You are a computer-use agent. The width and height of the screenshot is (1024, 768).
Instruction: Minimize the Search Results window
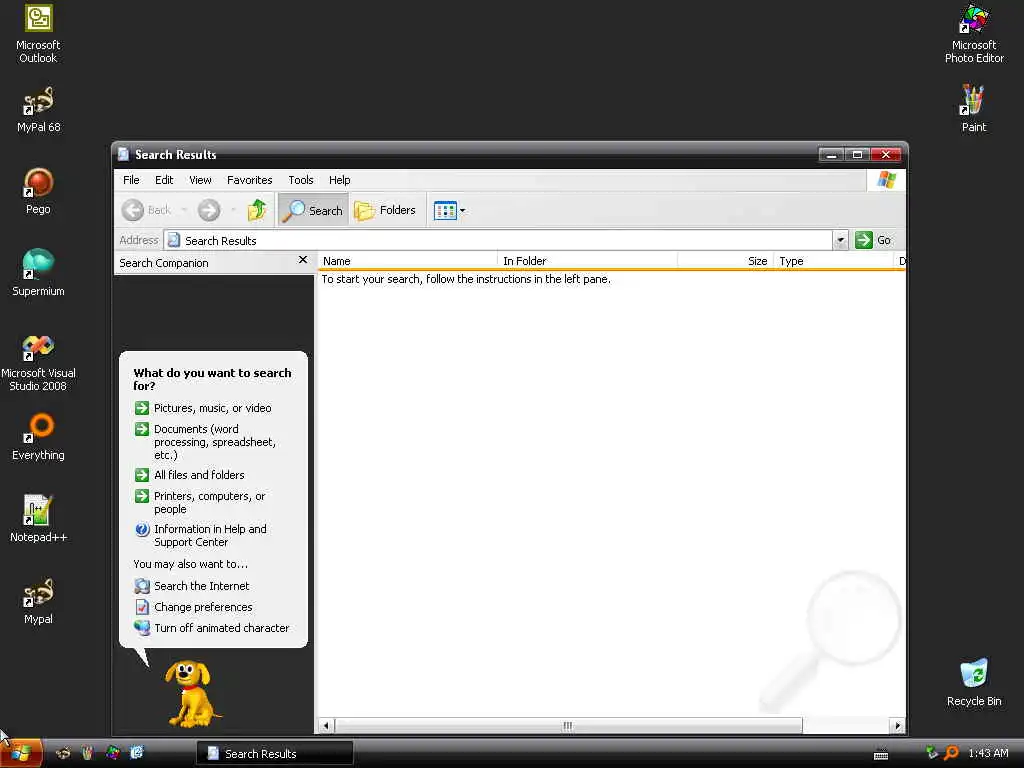(831, 155)
